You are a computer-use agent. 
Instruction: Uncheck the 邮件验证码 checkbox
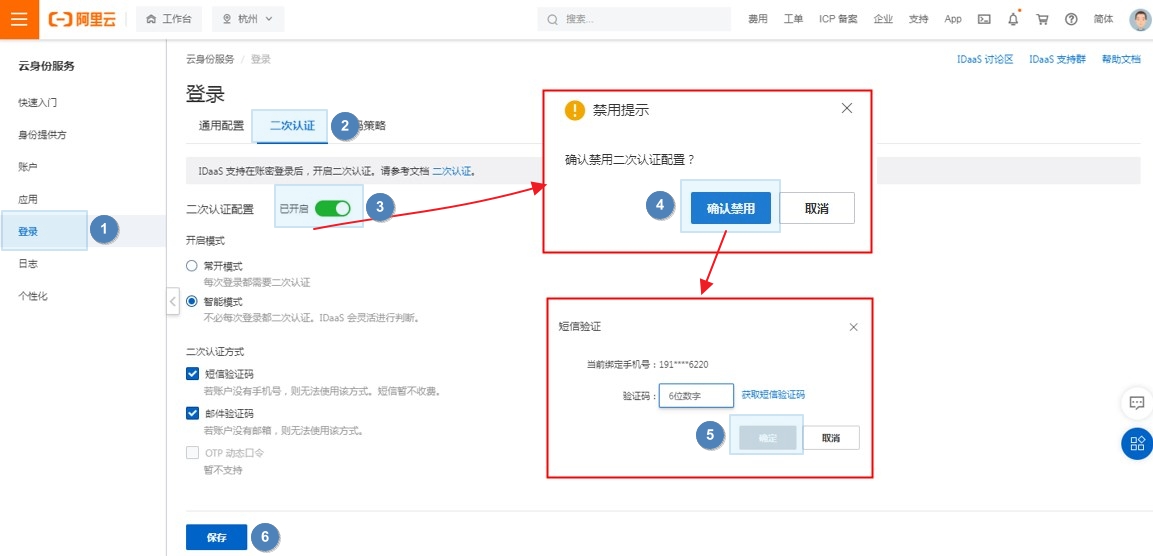click(192, 413)
